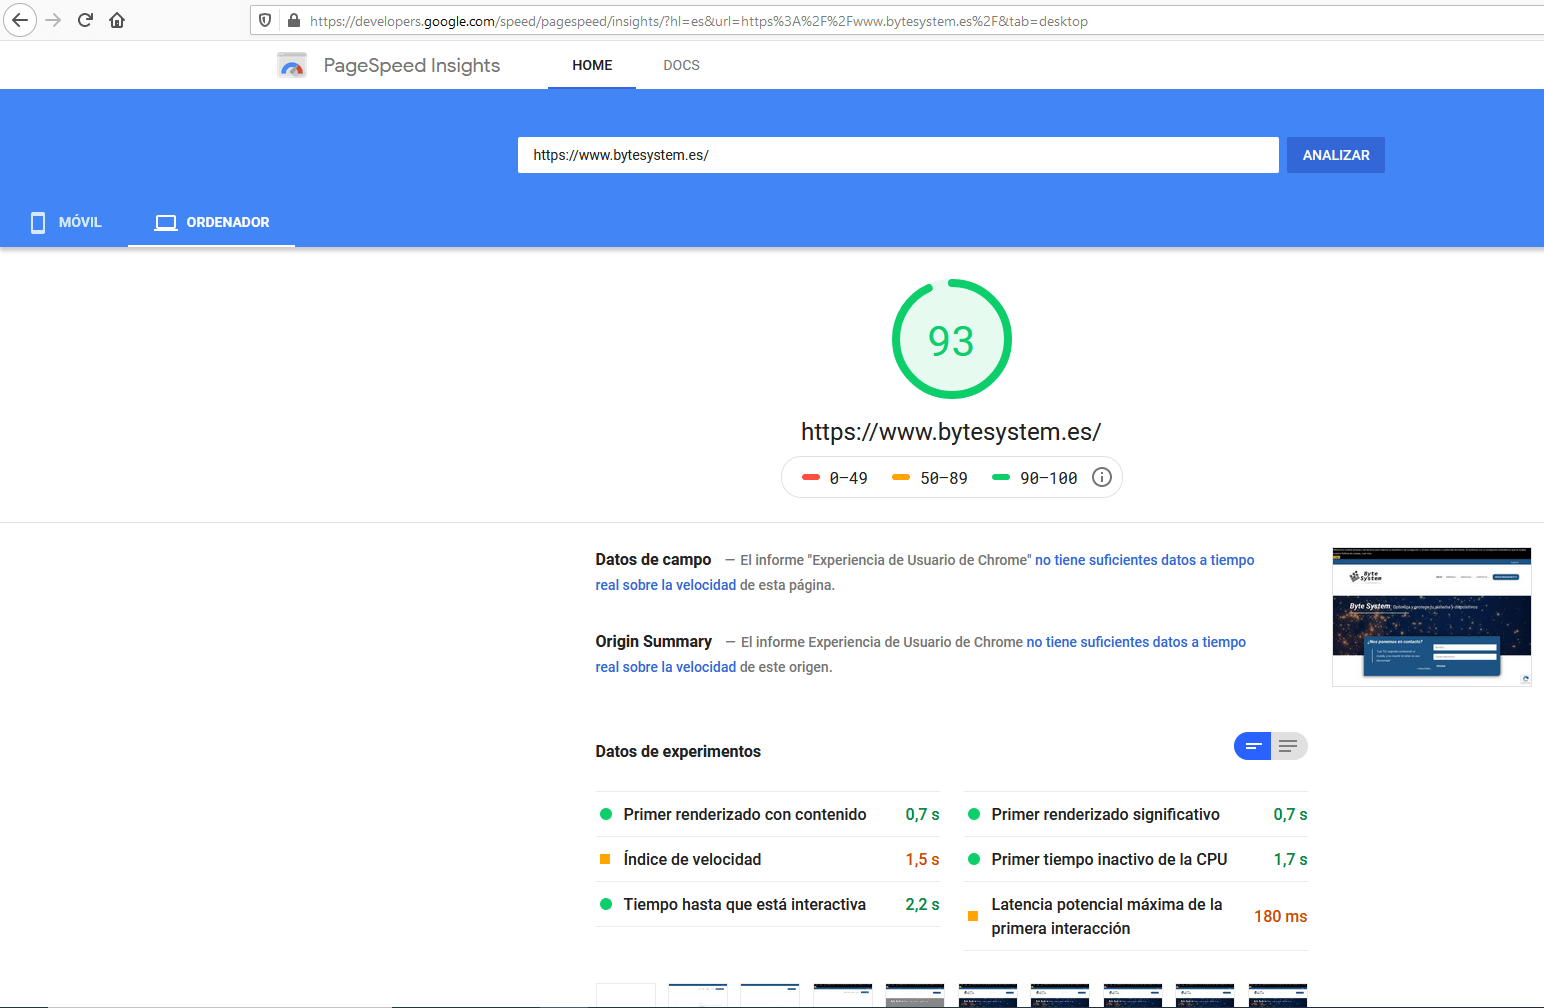Click the 180 ms latency value

click(1281, 916)
